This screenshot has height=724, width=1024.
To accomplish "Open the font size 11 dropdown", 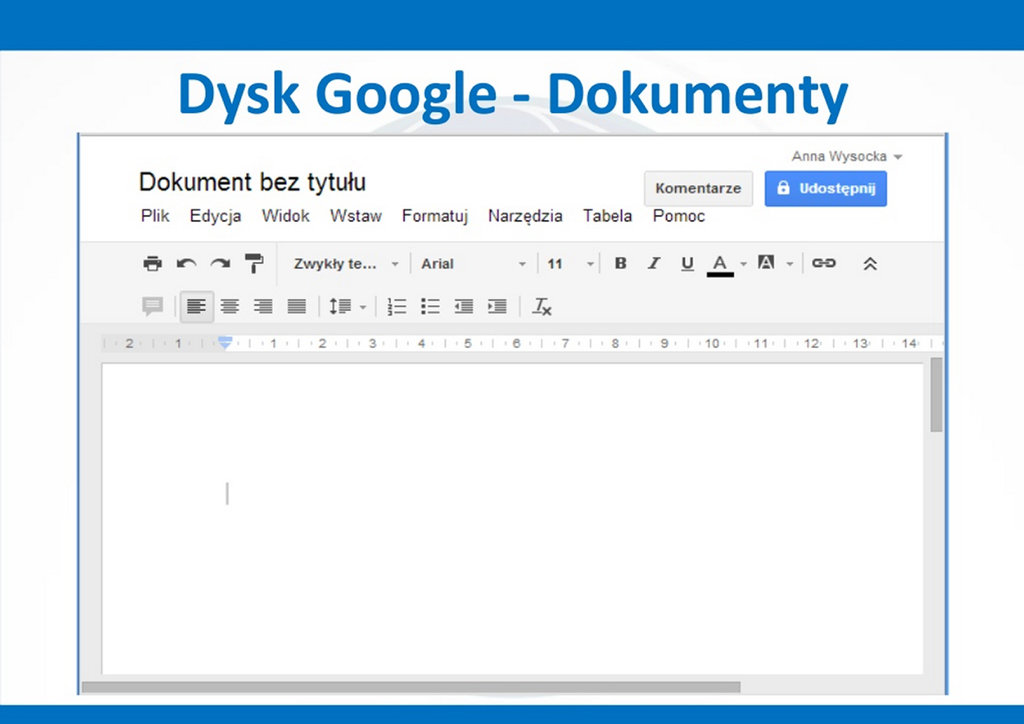I will tap(570, 264).
